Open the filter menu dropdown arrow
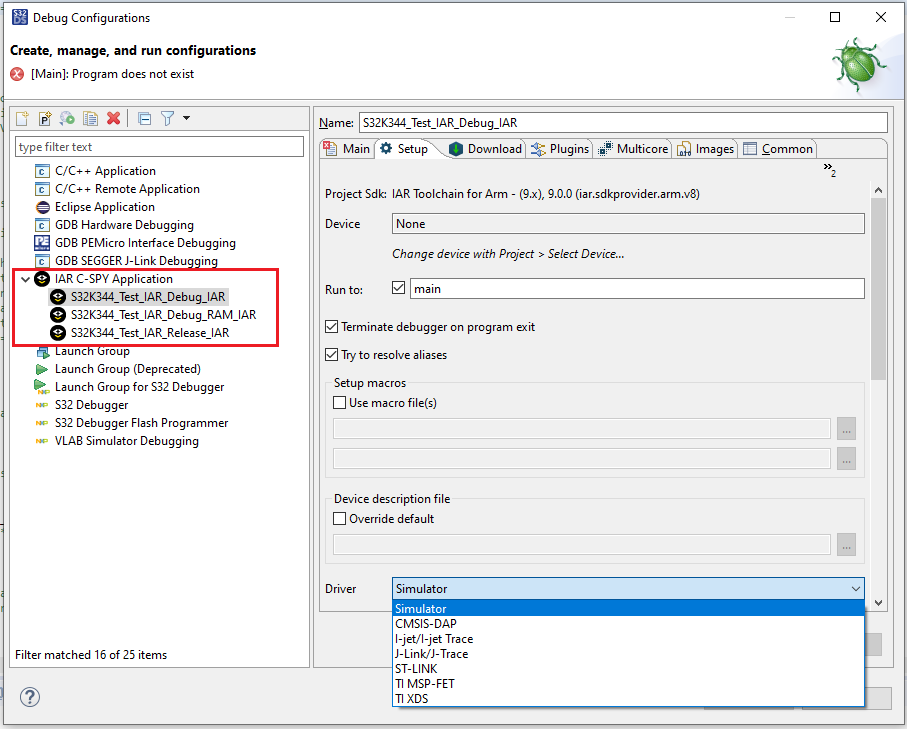The height and width of the screenshot is (729, 907). coord(186,118)
